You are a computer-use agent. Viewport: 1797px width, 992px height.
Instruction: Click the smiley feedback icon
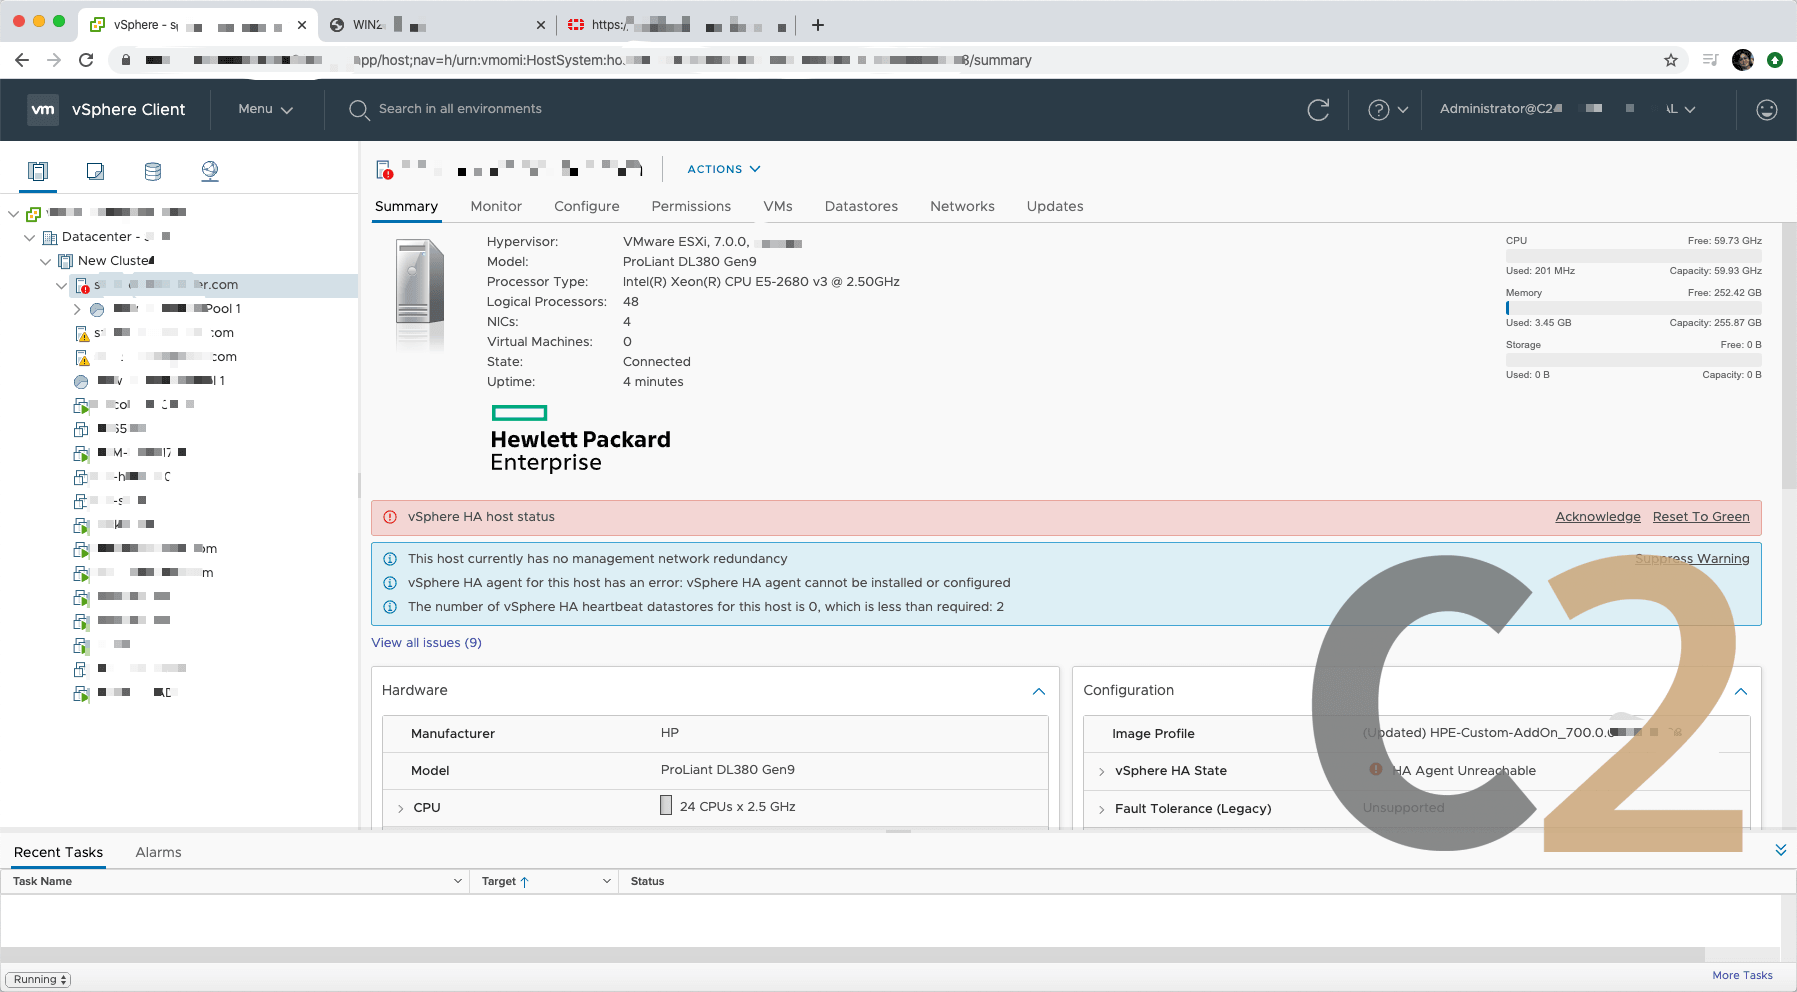[x=1766, y=110]
